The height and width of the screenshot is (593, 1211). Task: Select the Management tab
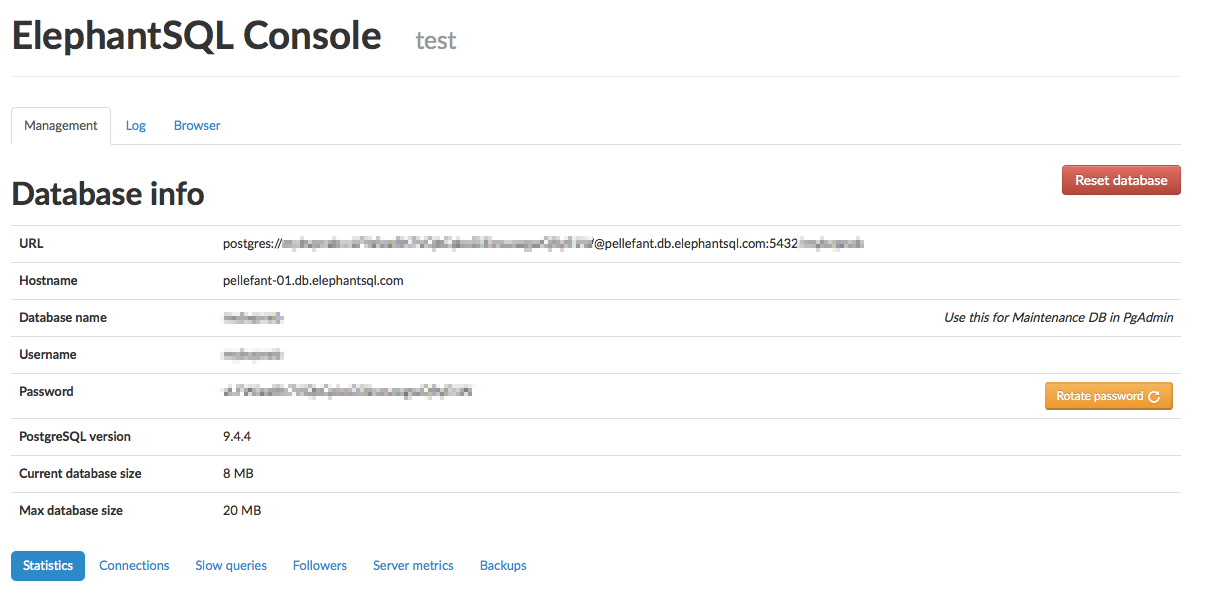[x=60, y=125]
